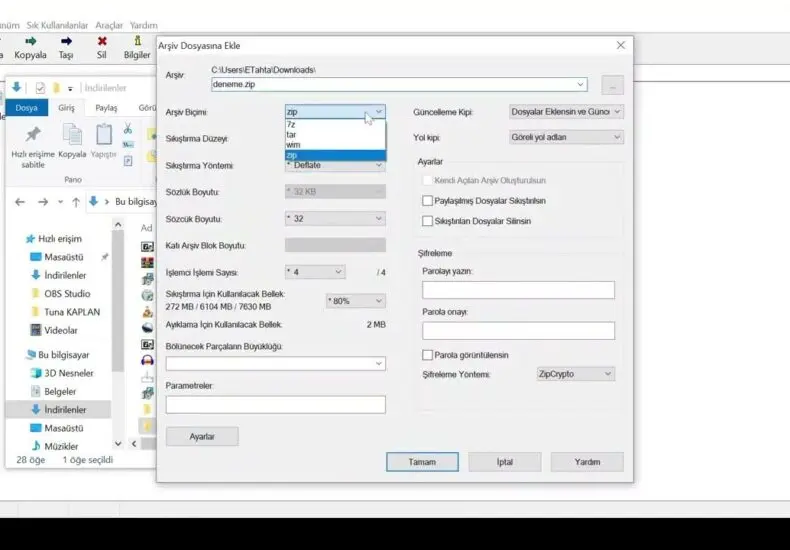Screen dimensions: 790x550
Task: Choose tar in the Arşiv Biçimi list
Action: click(x=335, y=134)
